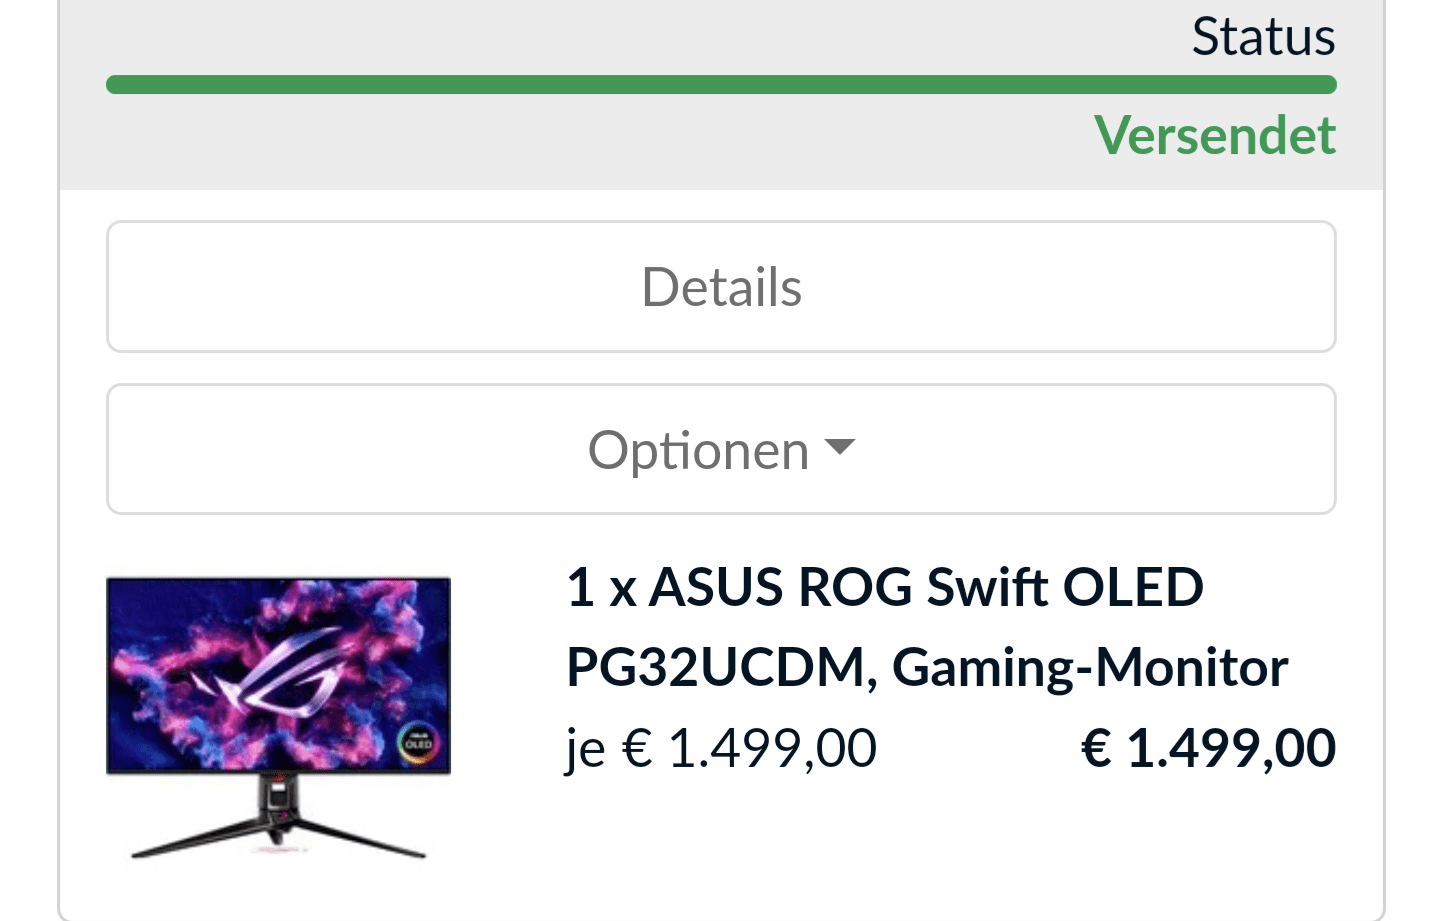The image size is (1440, 921).
Task: Click the word Gaming-Monitor in the title
Action: pyautogui.click(x=1090, y=667)
